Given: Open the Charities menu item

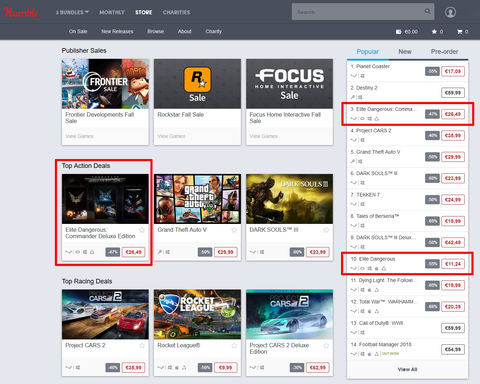Looking at the screenshot, I should tap(177, 12).
